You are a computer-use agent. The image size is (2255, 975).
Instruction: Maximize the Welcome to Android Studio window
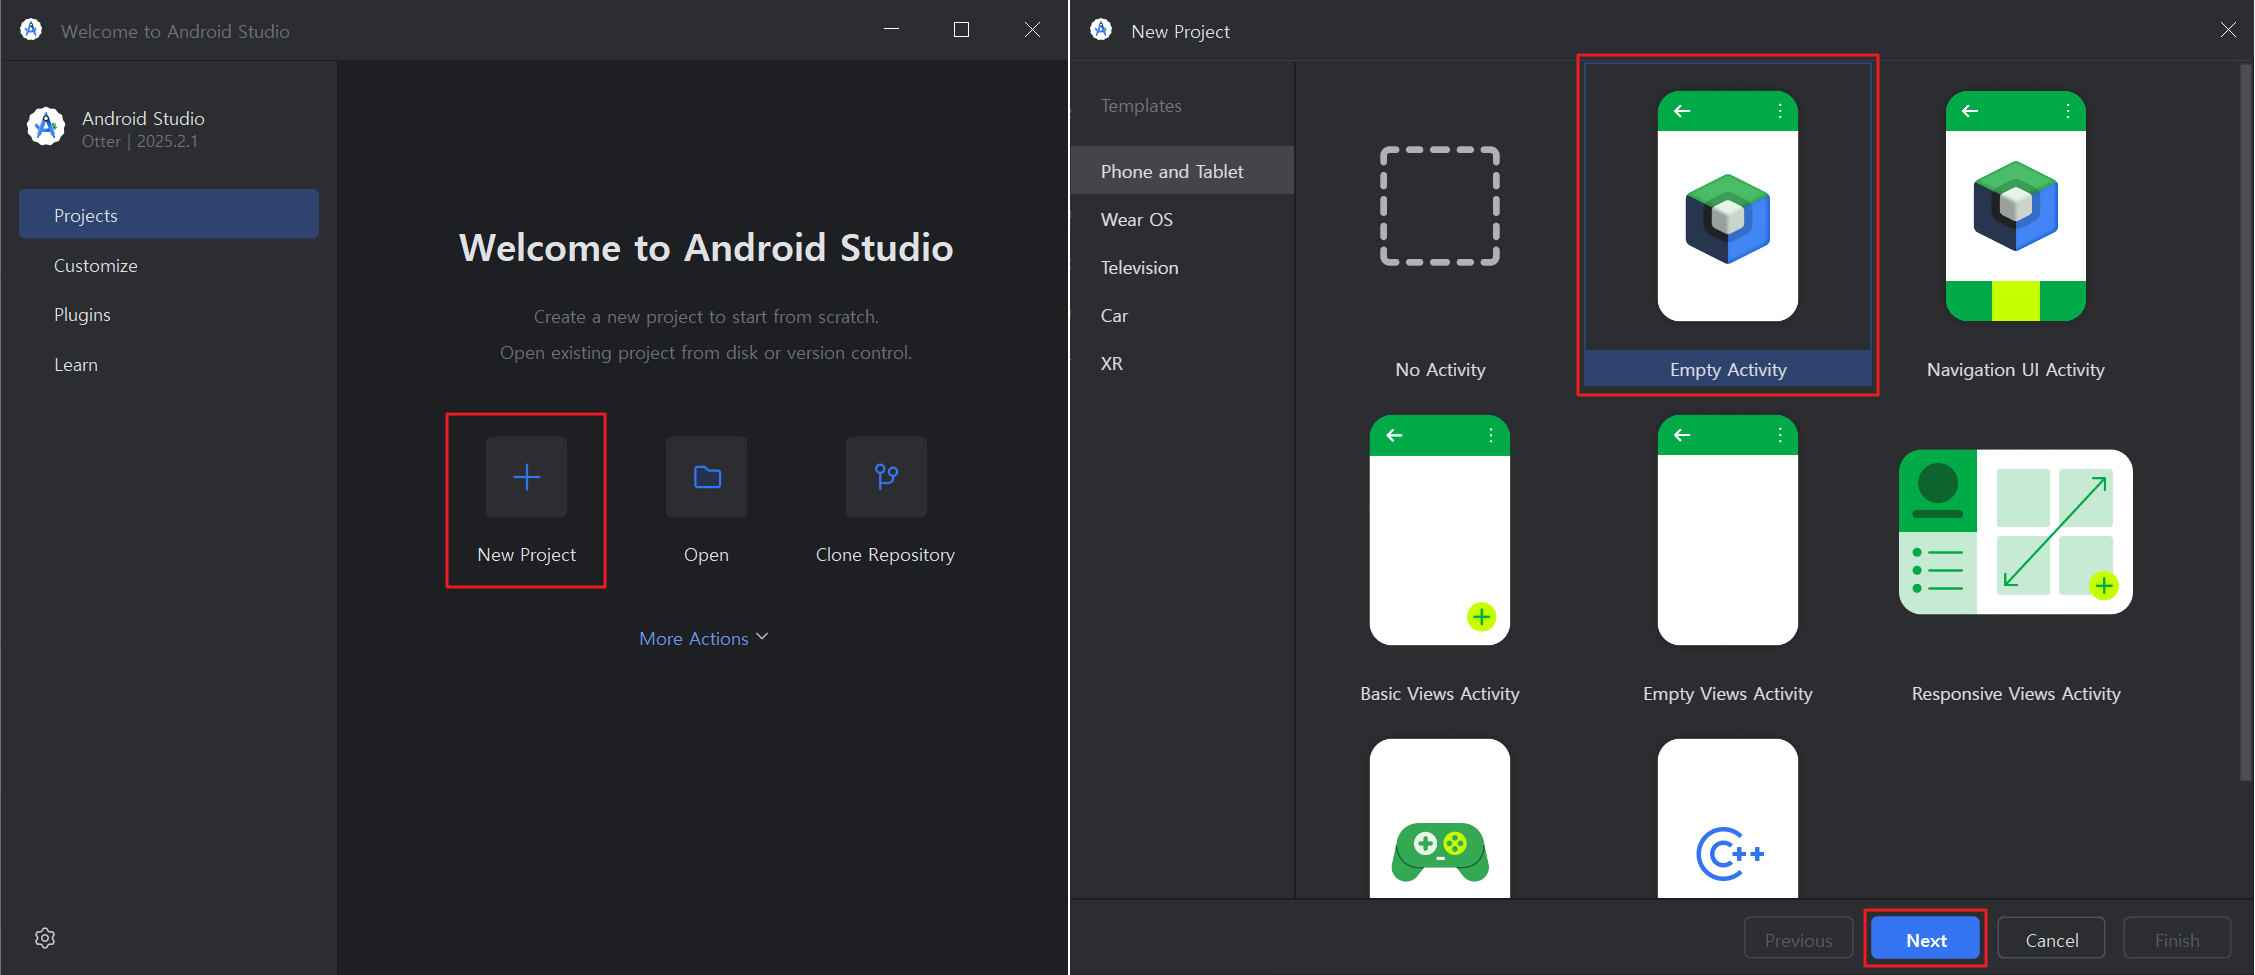point(962,30)
